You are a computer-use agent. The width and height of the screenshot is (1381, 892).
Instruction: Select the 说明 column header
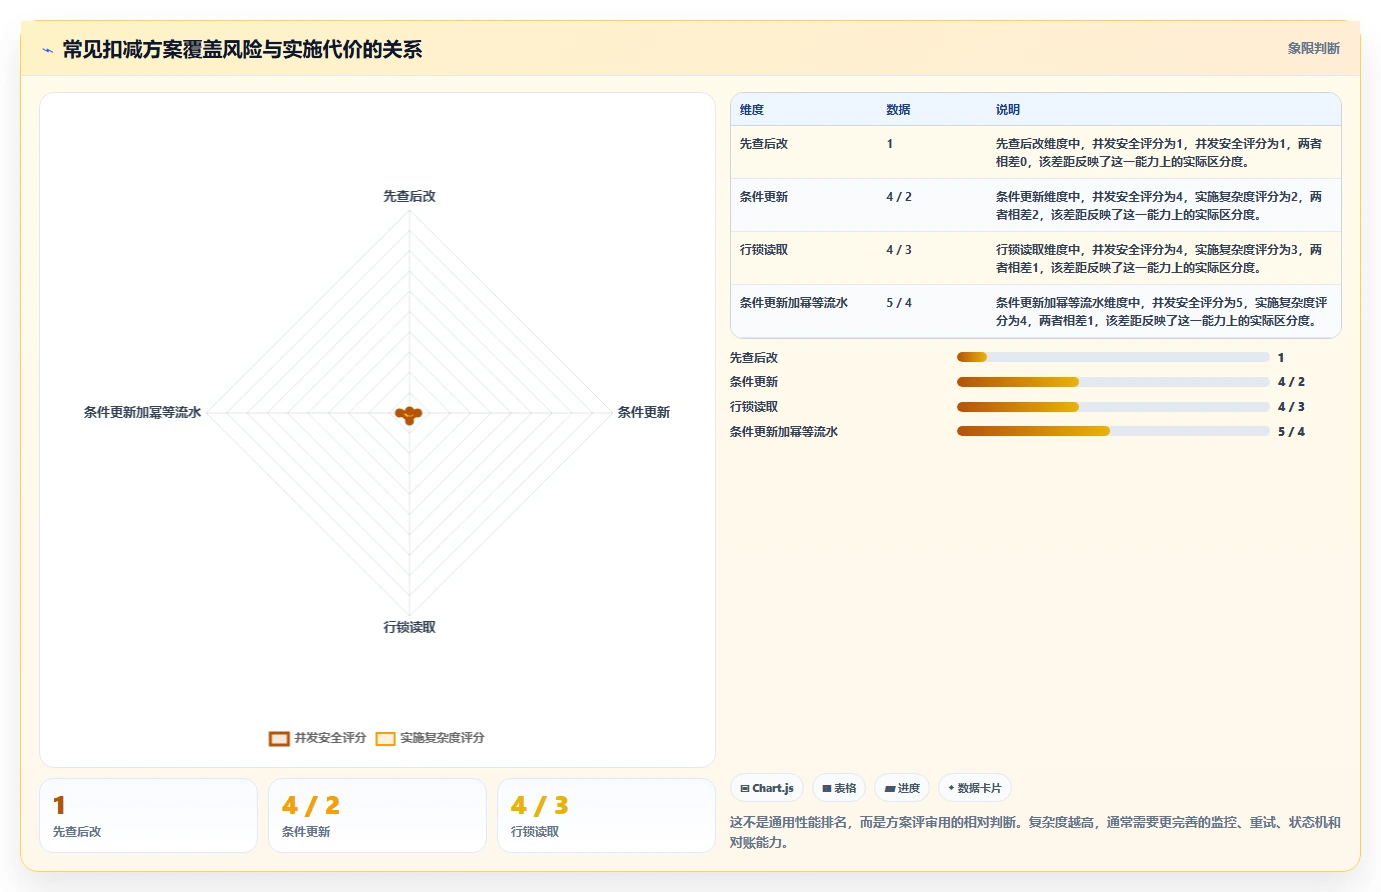click(x=1008, y=110)
